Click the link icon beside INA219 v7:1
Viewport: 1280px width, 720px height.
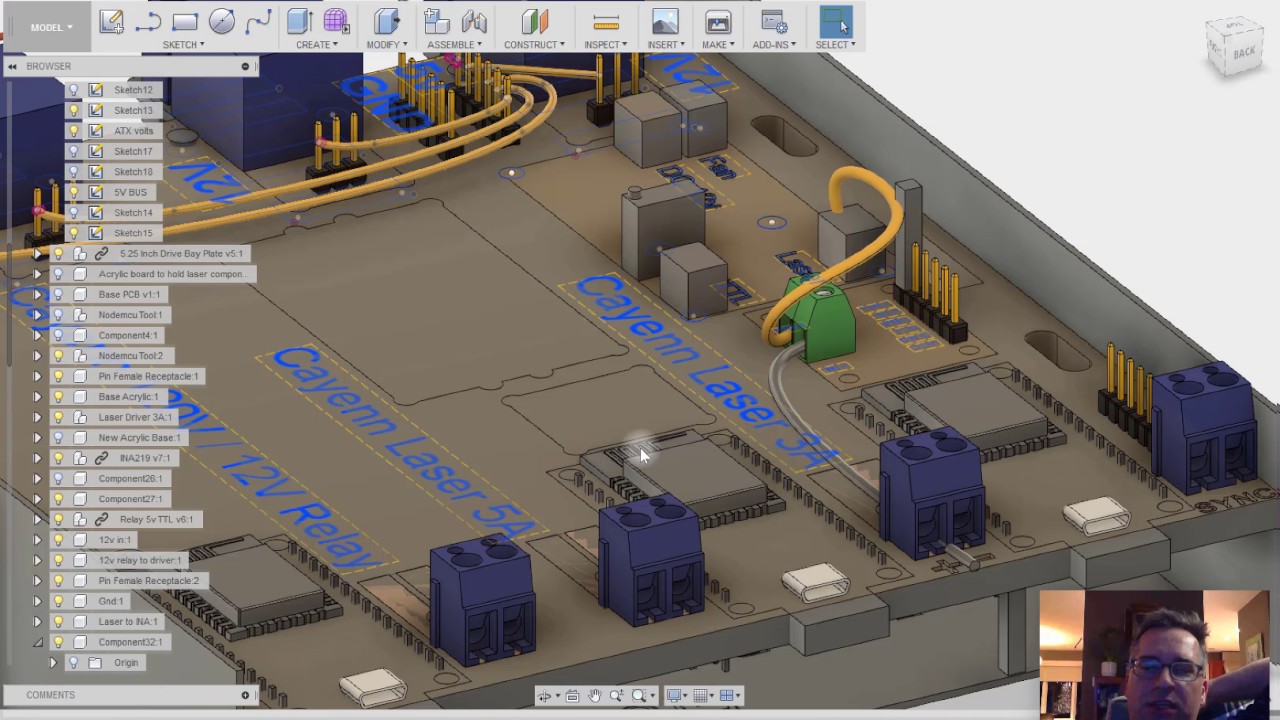[101, 458]
